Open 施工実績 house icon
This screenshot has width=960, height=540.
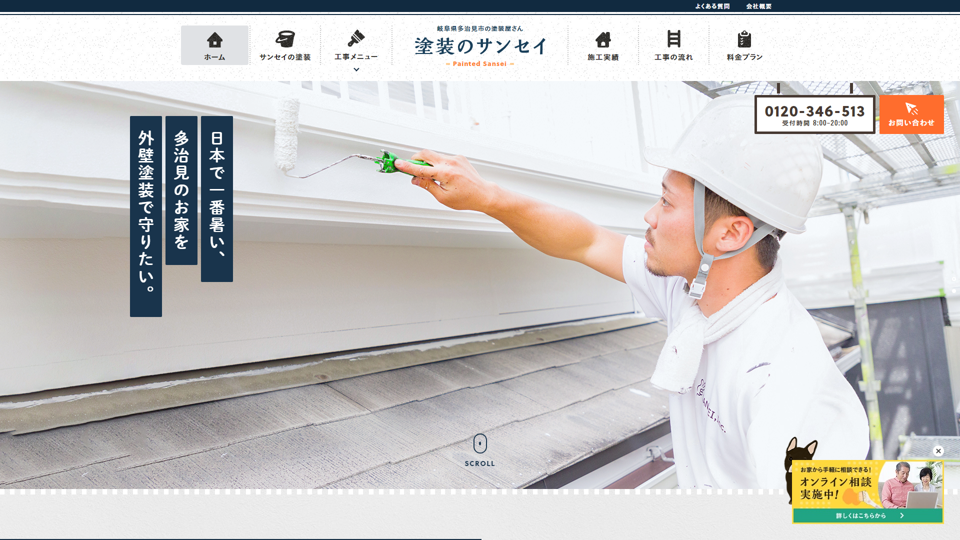tap(603, 39)
